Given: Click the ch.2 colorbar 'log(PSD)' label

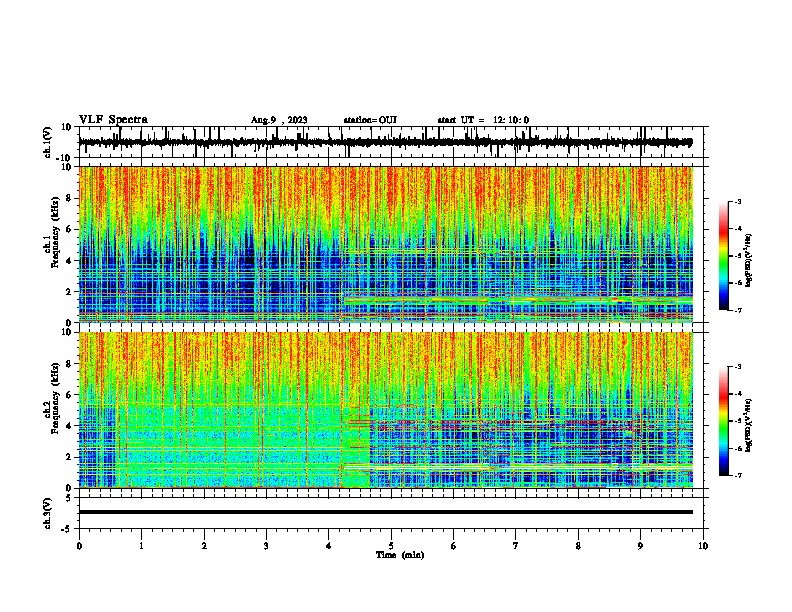Looking at the screenshot, I should pos(749,425).
